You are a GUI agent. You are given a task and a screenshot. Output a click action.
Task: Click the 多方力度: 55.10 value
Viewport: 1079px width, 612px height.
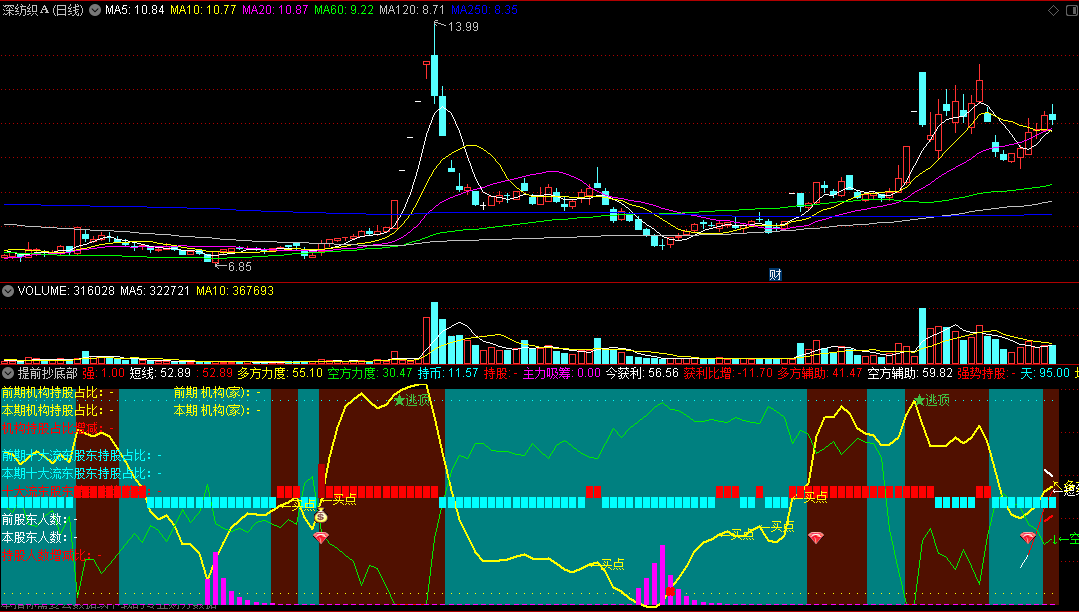point(280,373)
